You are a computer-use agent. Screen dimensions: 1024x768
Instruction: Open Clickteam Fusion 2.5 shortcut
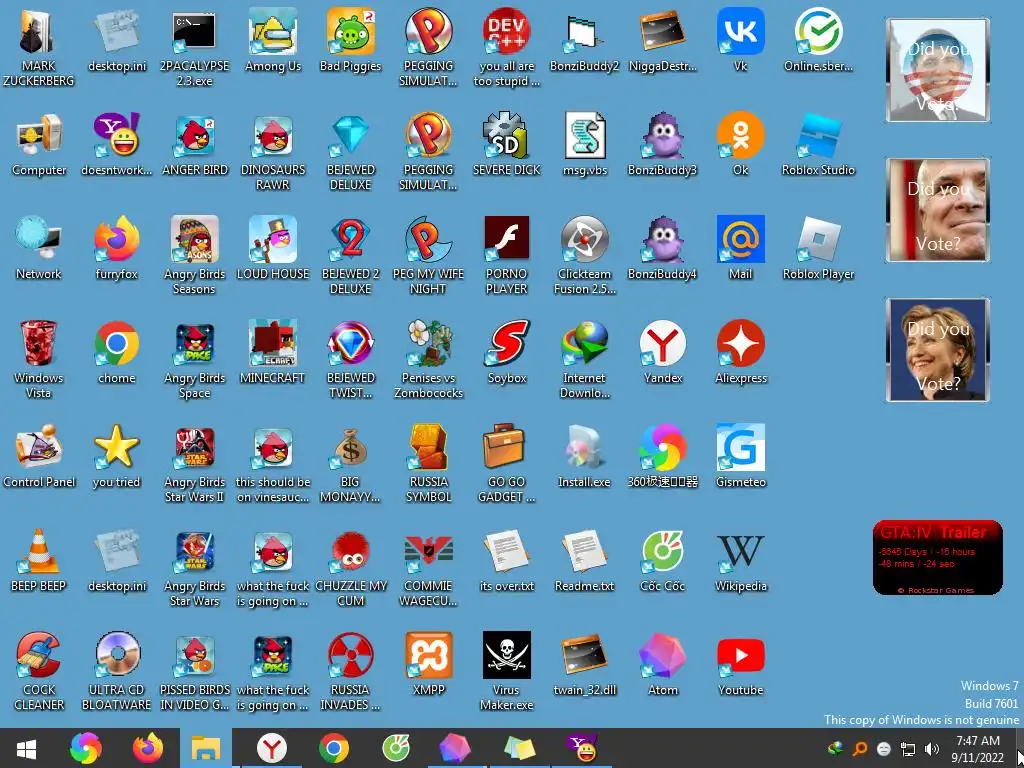click(x=584, y=255)
